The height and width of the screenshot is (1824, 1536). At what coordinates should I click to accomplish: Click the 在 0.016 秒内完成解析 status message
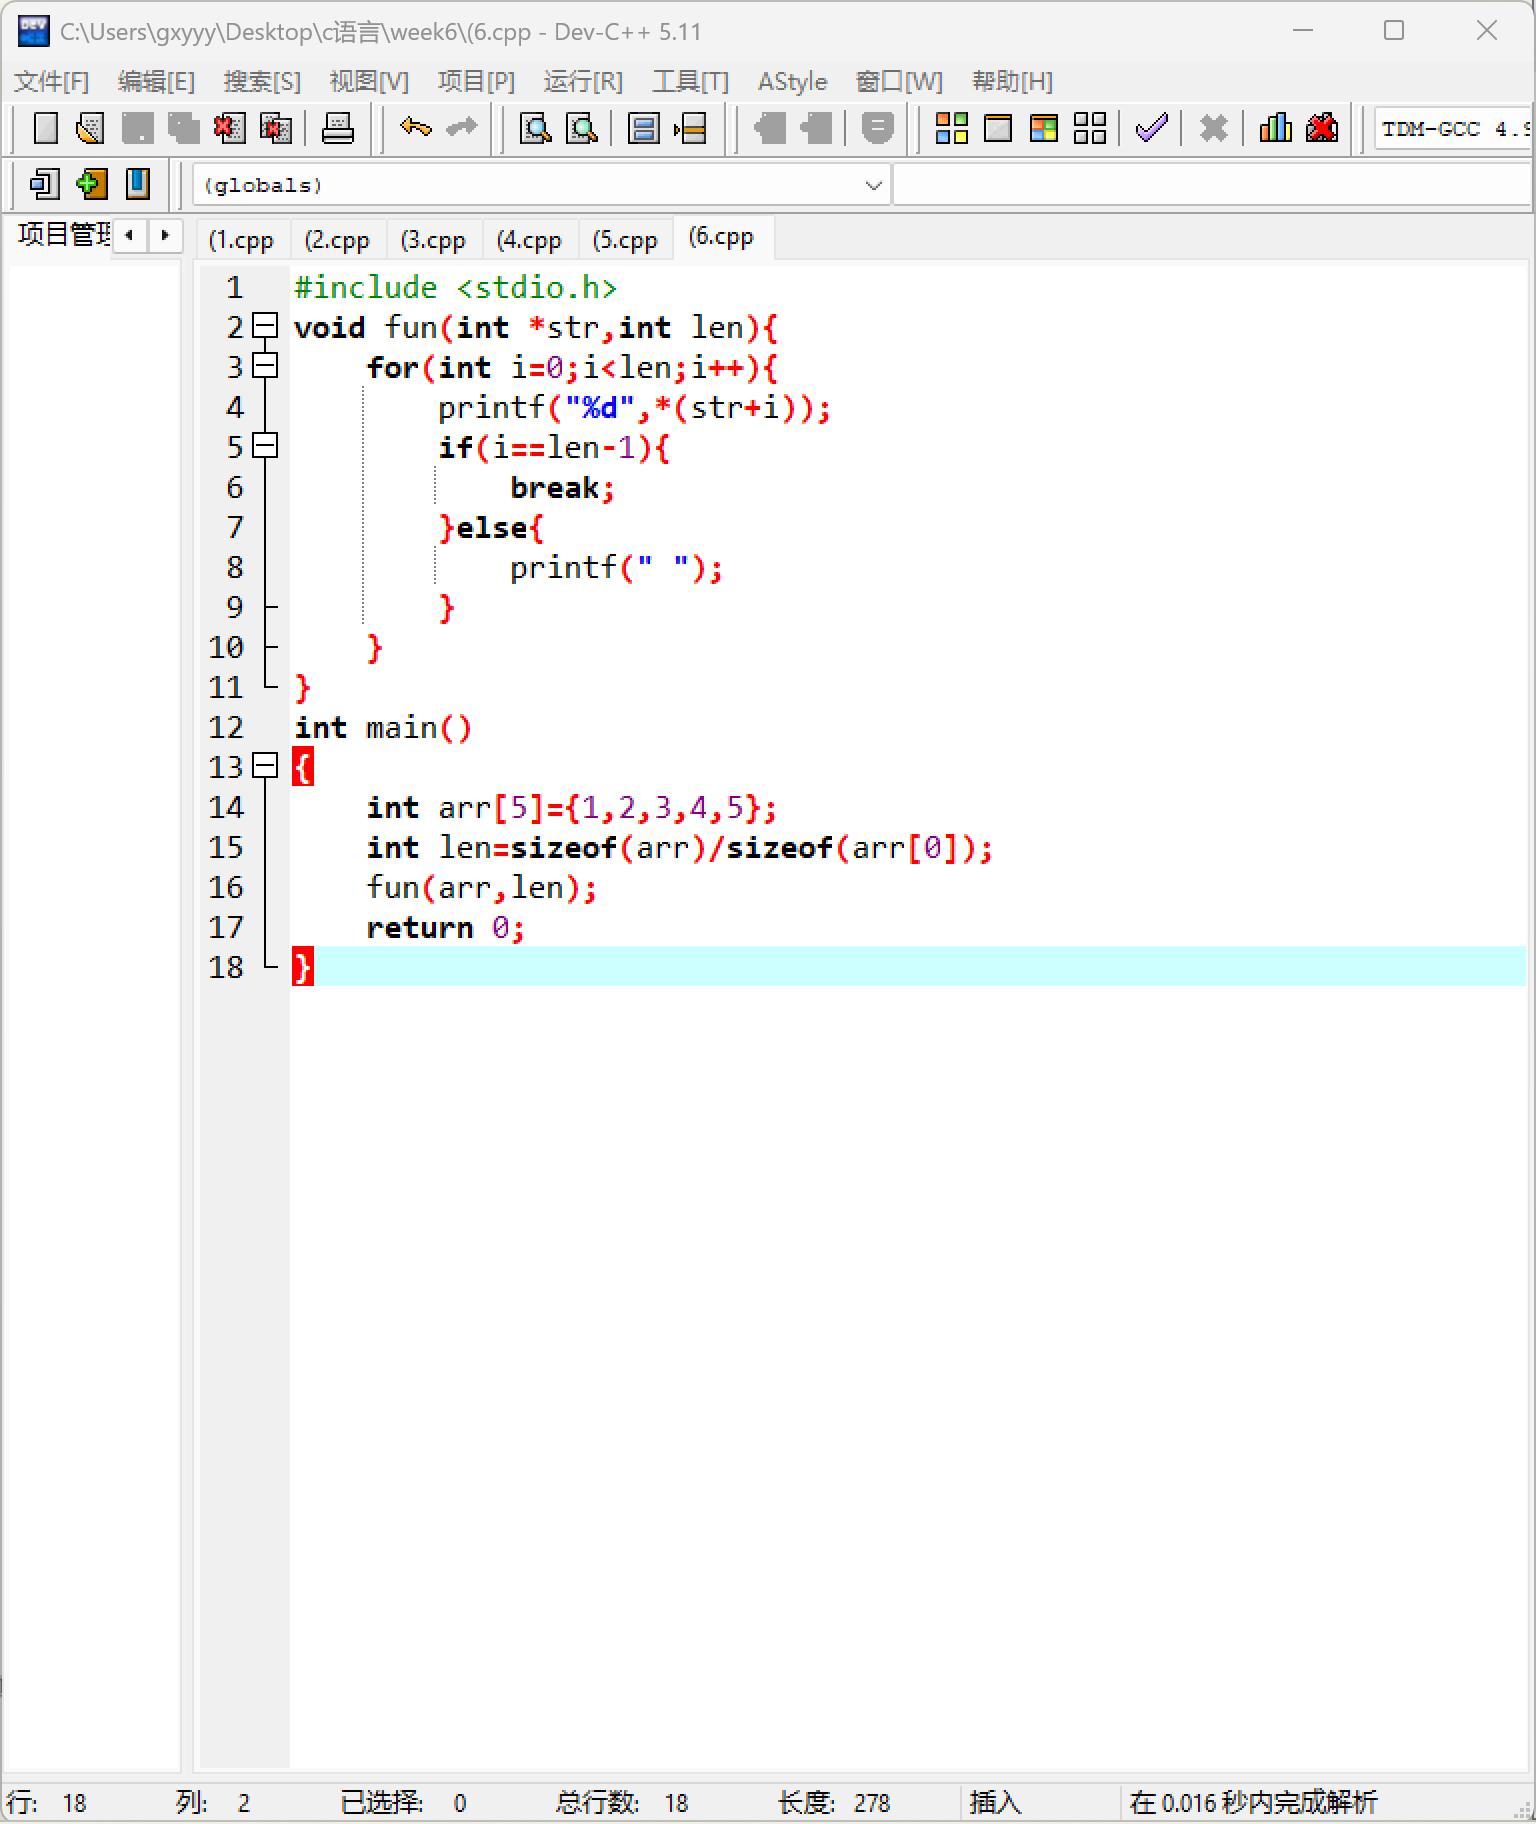click(x=1253, y=1802)
